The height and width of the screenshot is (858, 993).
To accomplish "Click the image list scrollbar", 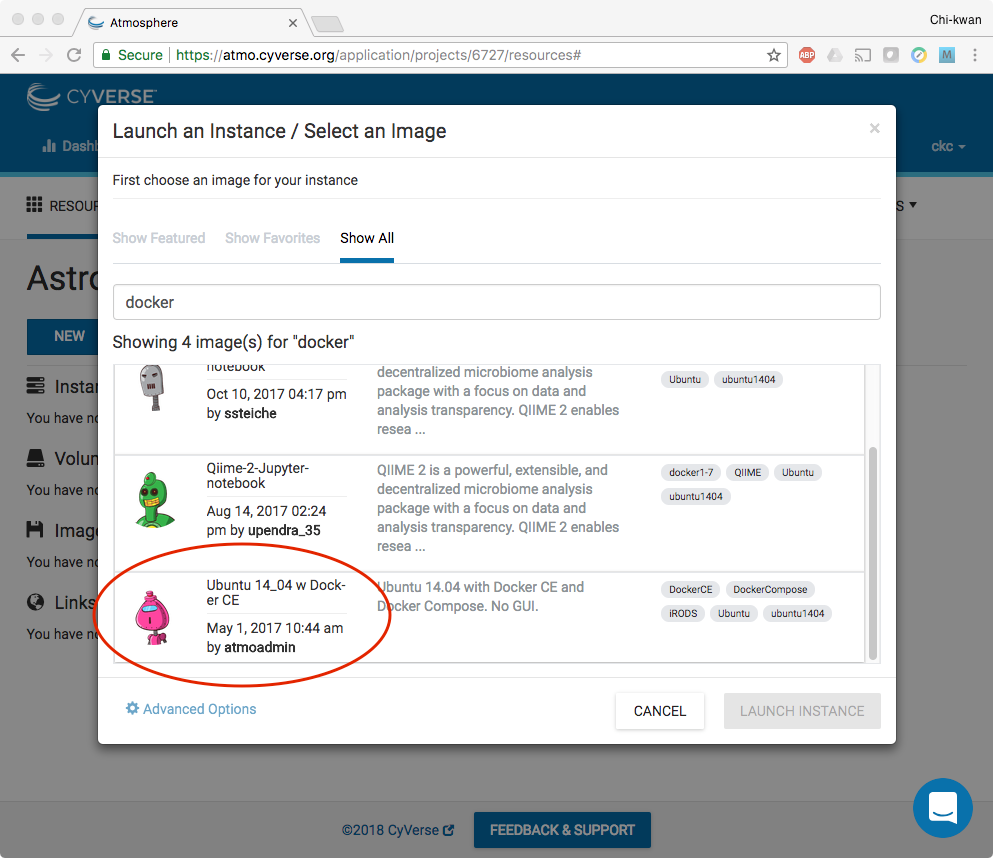I will coord(873,553).
